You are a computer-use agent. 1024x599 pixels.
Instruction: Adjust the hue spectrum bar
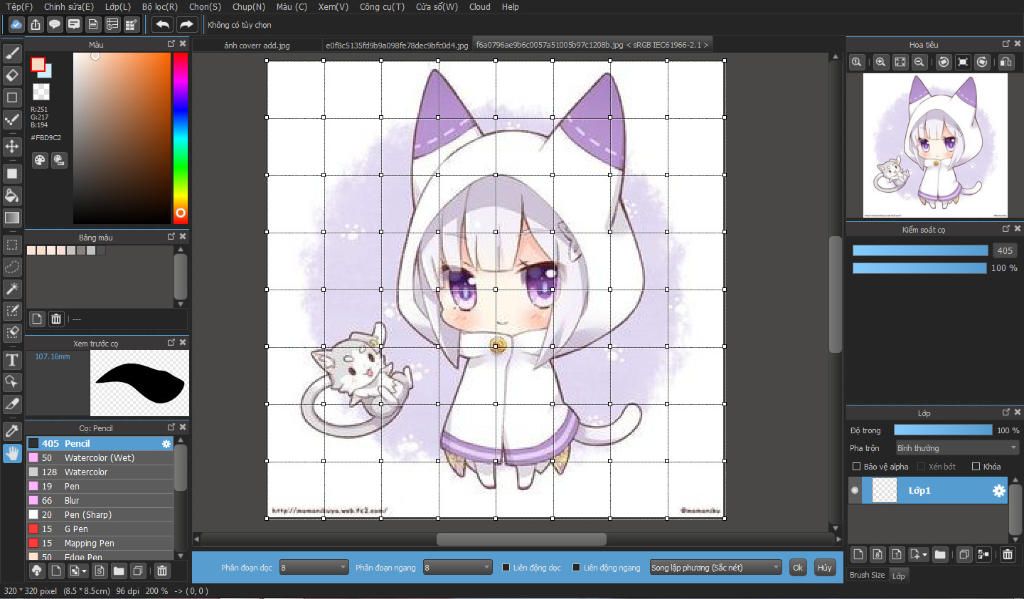pos(180,138)
